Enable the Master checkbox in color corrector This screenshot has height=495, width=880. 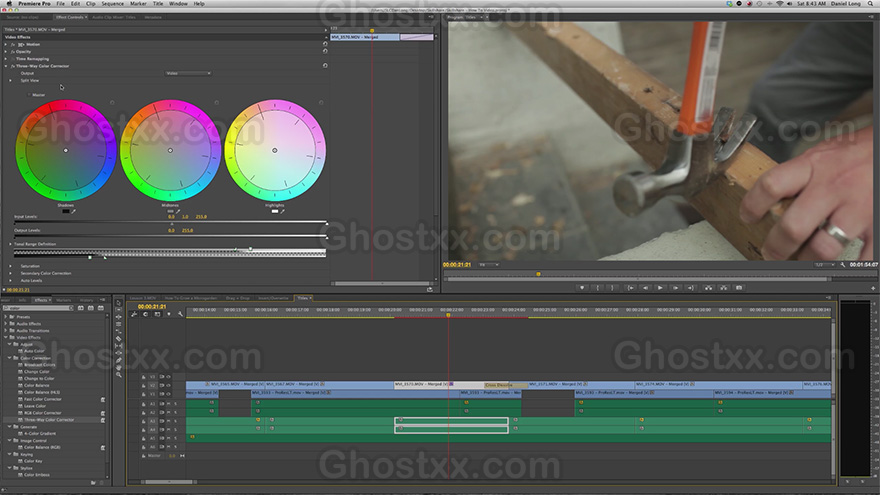pos(29,95)
